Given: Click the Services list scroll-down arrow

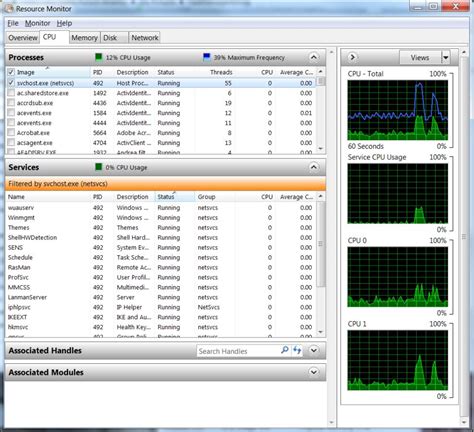Looking at the screenshot, I should pos(320,332).
